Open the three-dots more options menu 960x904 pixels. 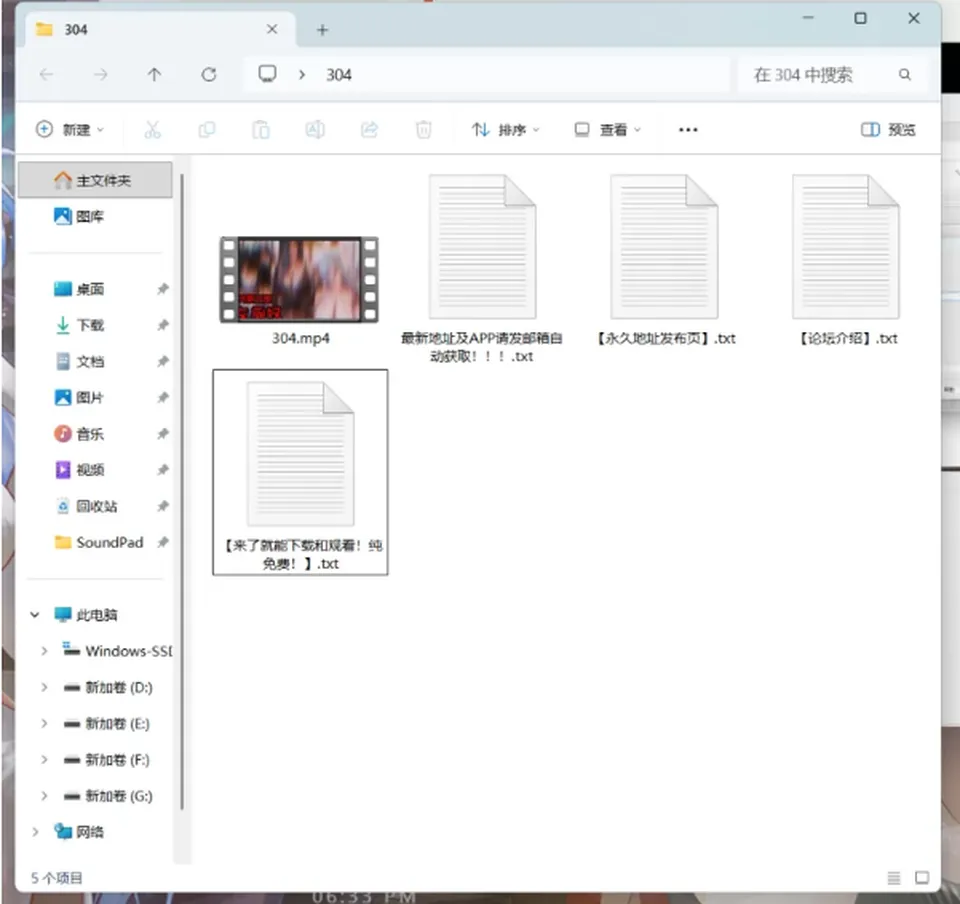click(x=688, y=130)
